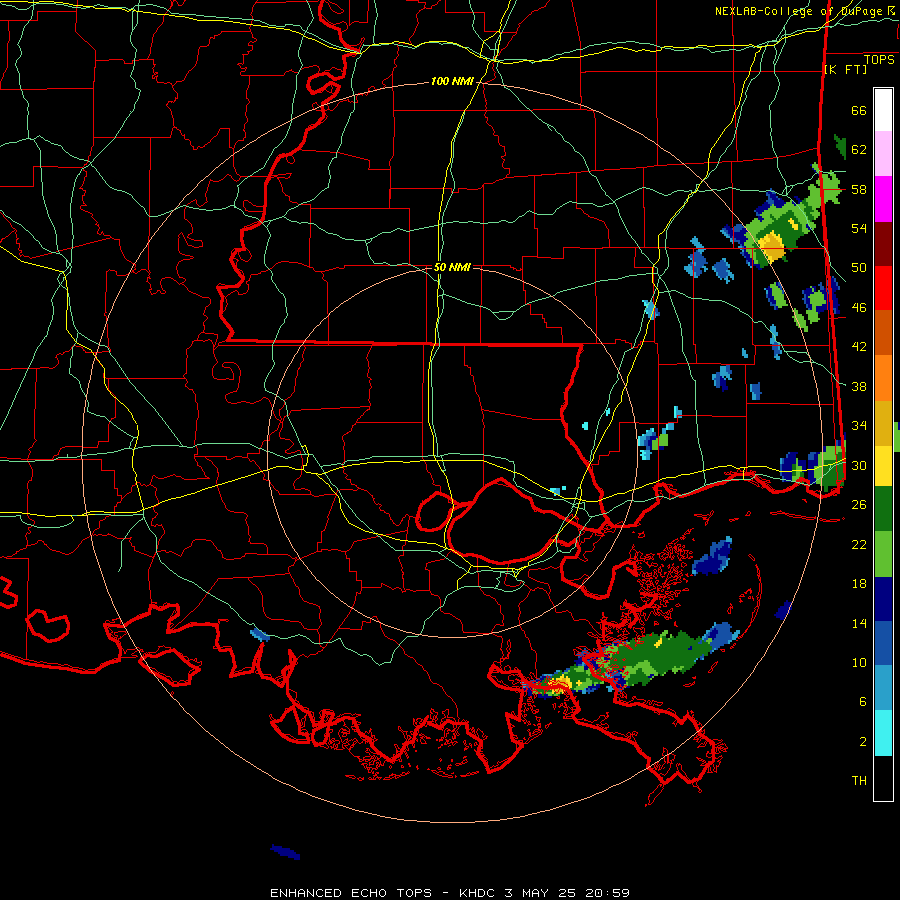This screenshot has height=900, width=900.
Task: Click the 66 value on the legend
Action: [x=859, y=110]
